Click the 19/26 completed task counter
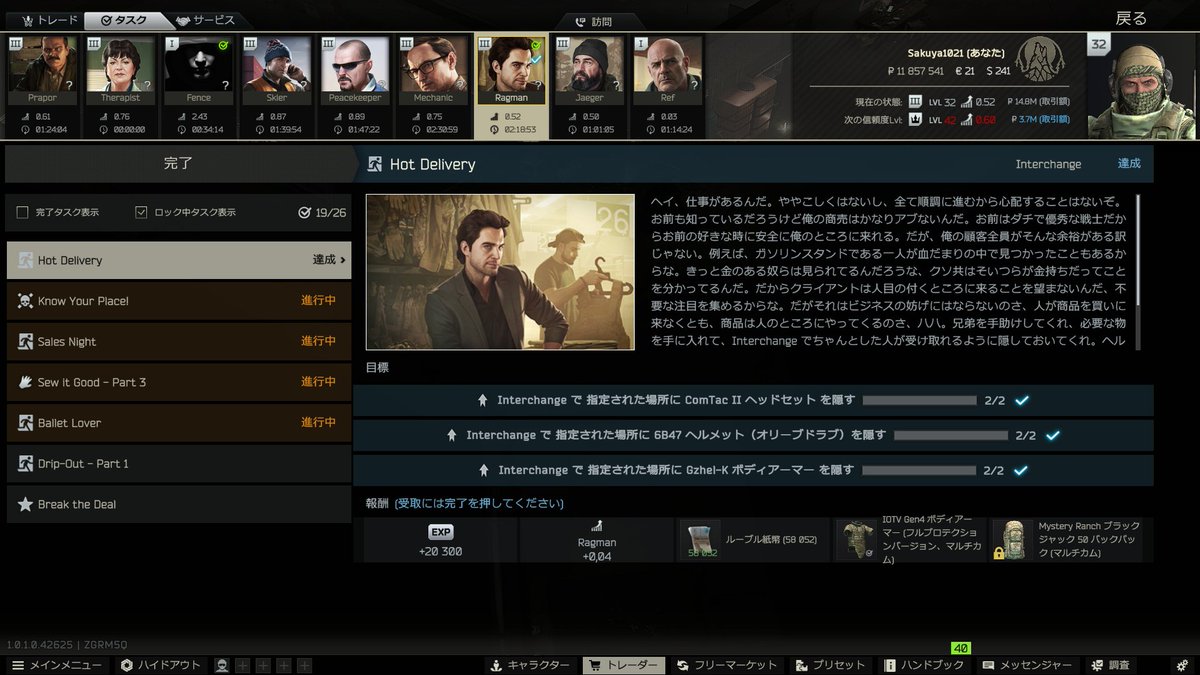This screenshot has width=1200, height=675. pos(322,212)
